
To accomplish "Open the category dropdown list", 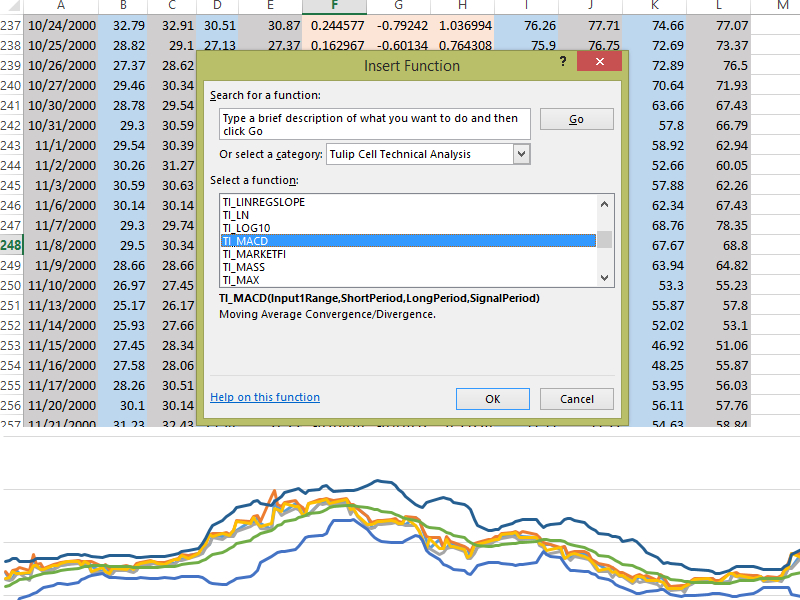I will (520, 154).
